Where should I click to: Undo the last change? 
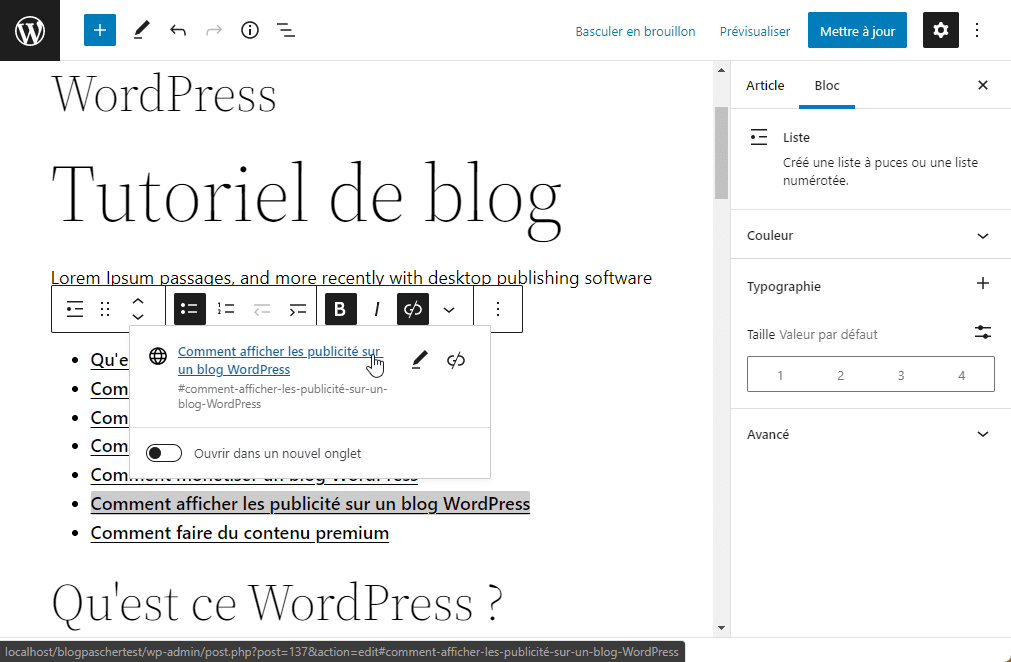[178, 30]
